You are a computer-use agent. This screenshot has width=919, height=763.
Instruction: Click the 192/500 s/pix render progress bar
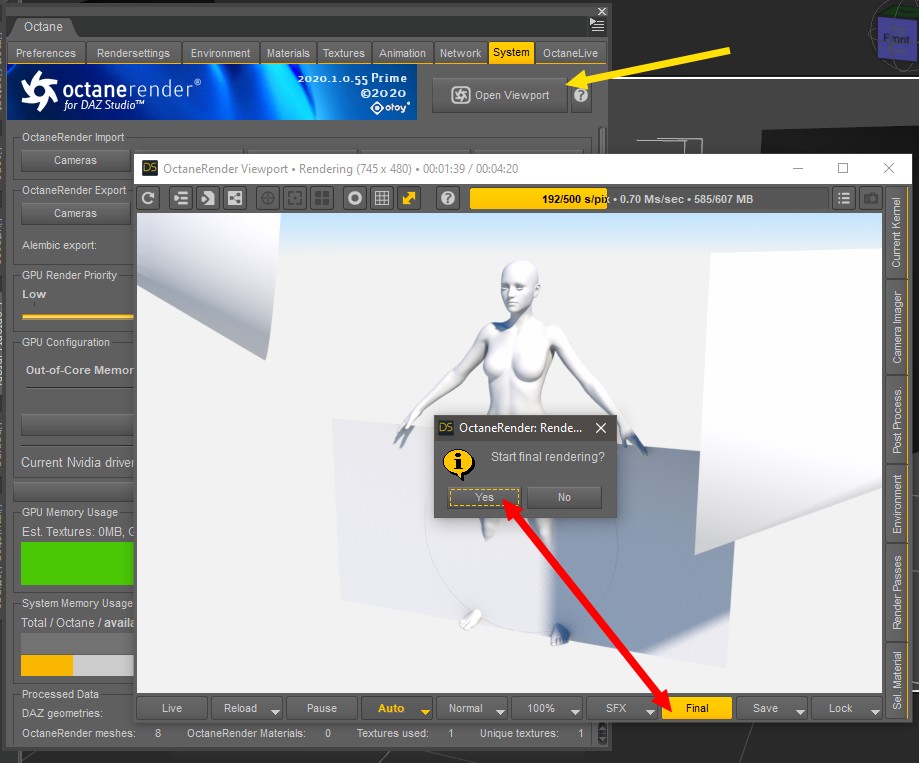(649, 199)
